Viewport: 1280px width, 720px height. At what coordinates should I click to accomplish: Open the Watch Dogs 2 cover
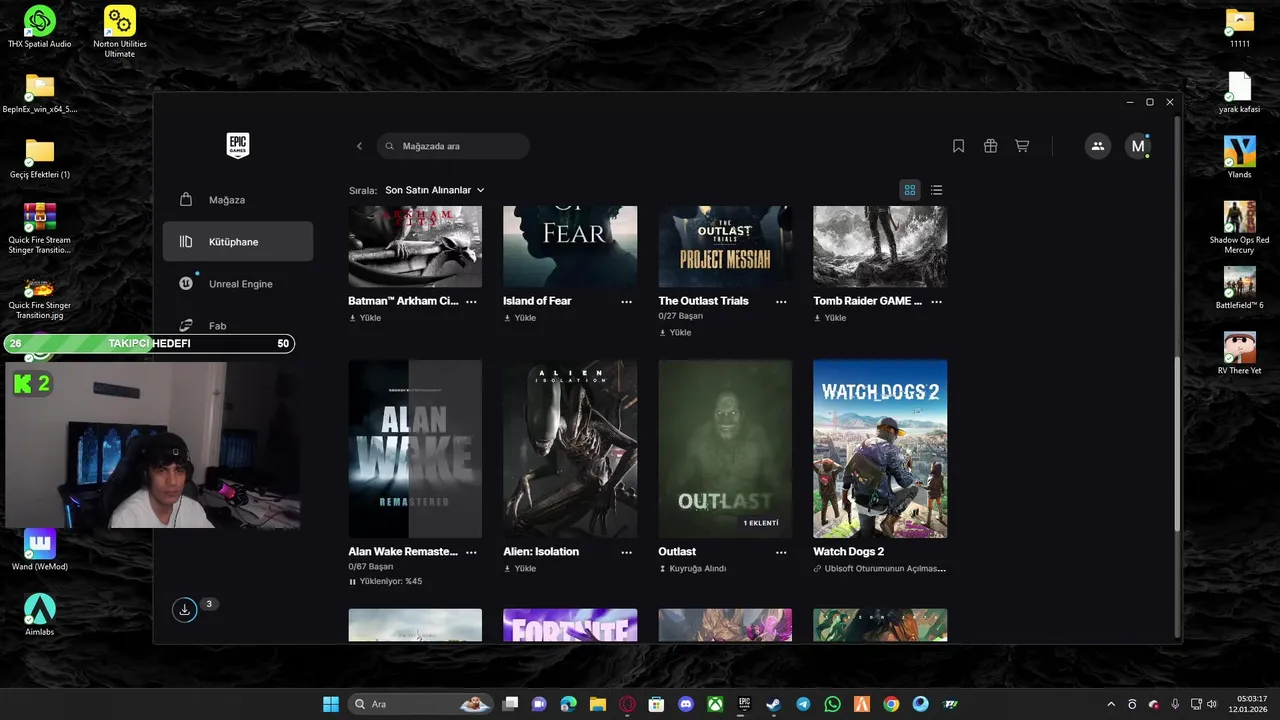(880, 449)
